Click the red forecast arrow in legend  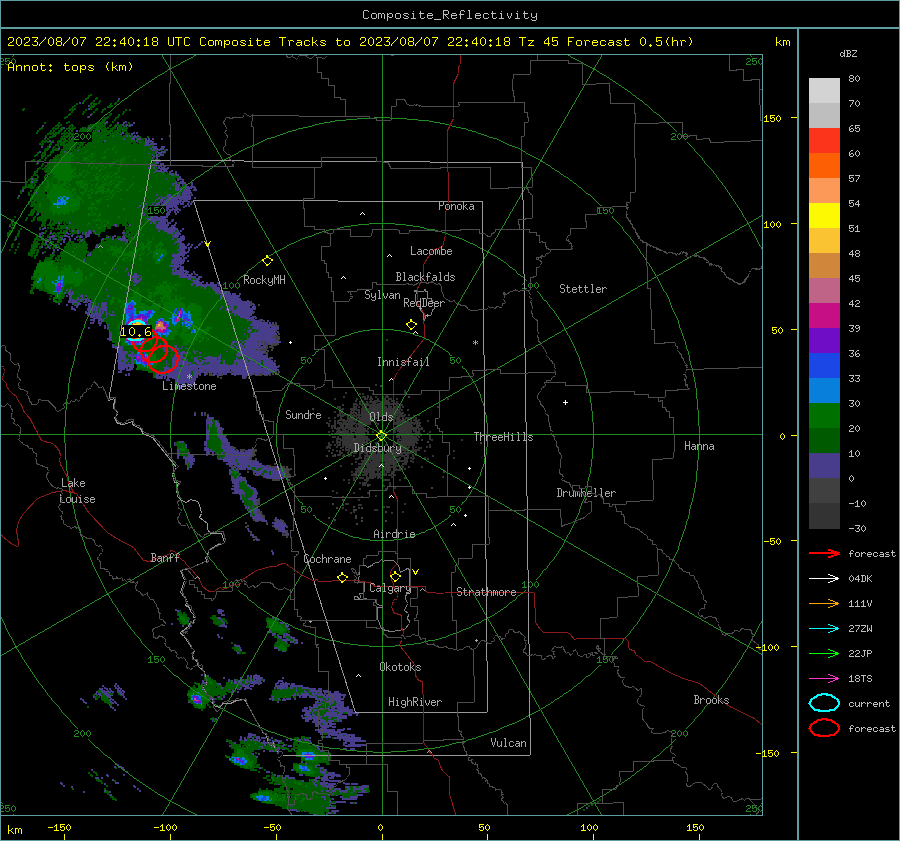(824, 553)
